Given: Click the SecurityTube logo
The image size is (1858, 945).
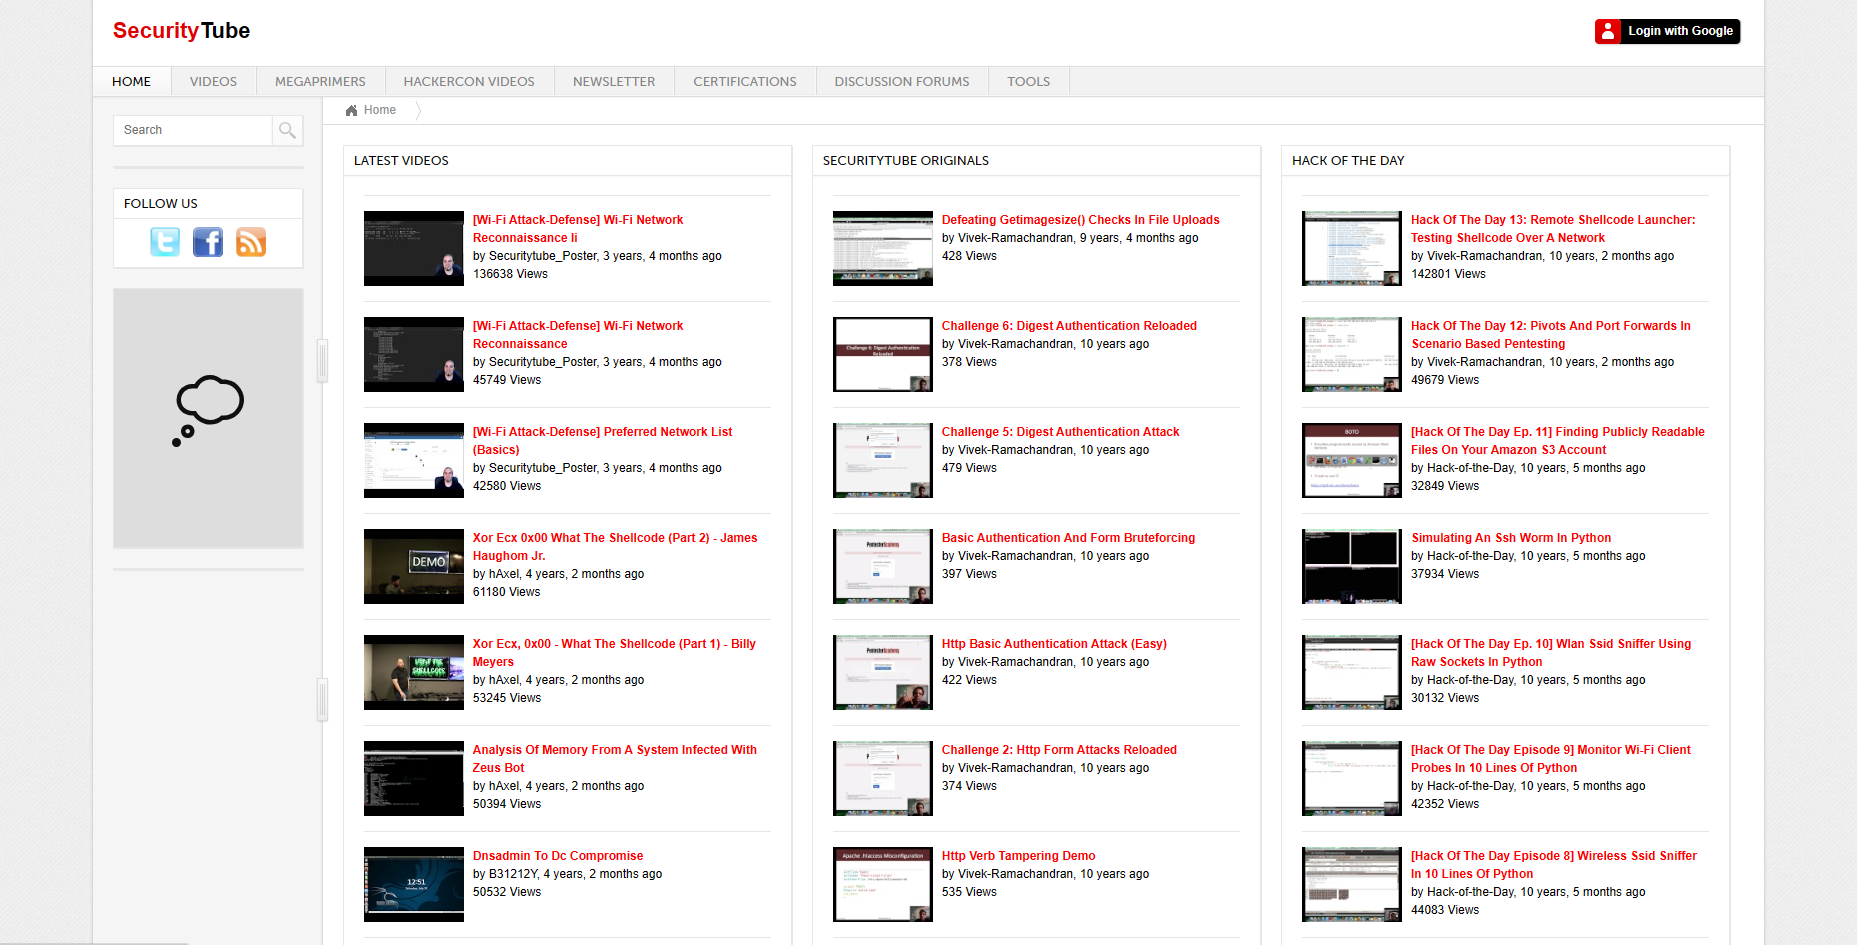Looking at the screenshot, I should 181,31.
